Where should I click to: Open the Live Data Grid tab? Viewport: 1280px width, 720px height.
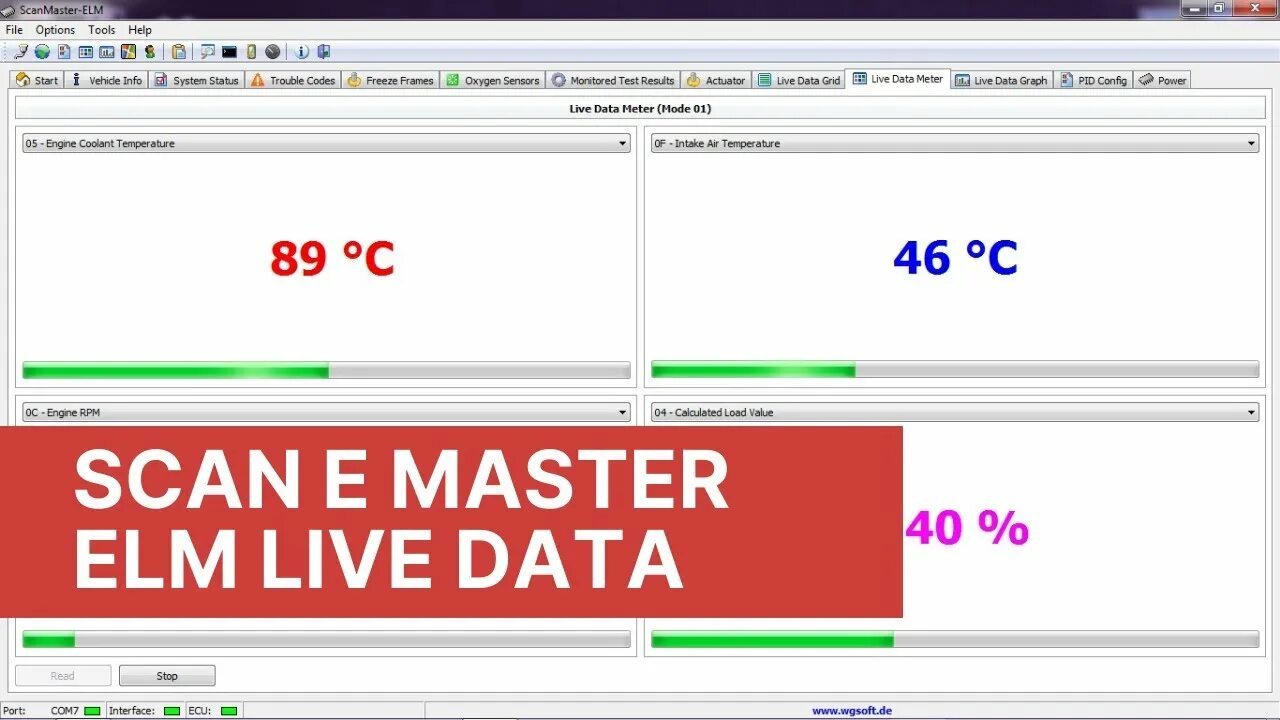point(798,80)
